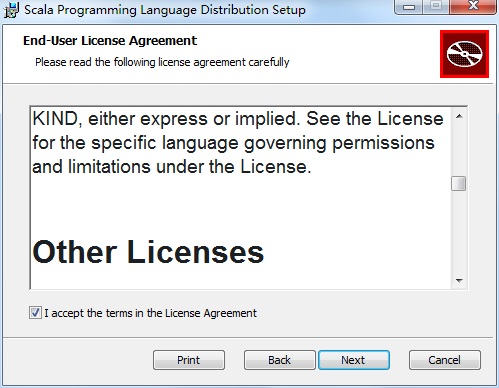Click the red disc installer logo
The width and height of the screenshot is (499, 388).
(464, 54)
